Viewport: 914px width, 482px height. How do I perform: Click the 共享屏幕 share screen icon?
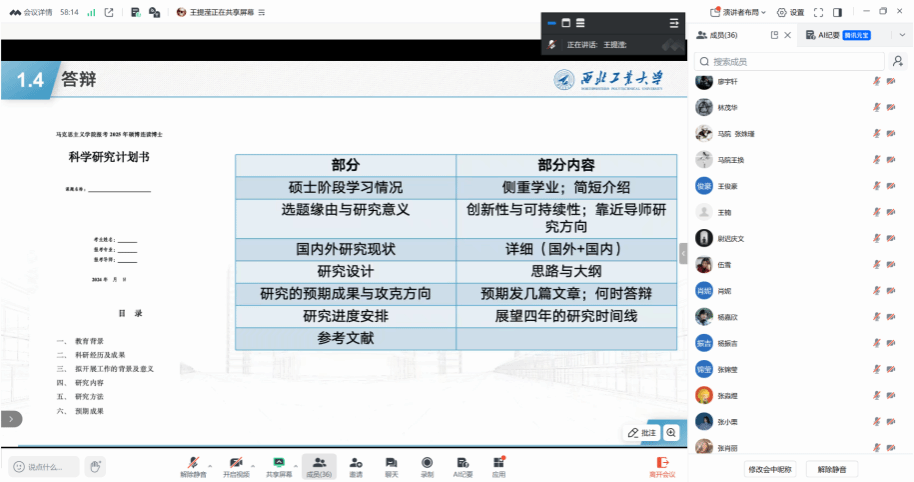(x=279, y=463)
